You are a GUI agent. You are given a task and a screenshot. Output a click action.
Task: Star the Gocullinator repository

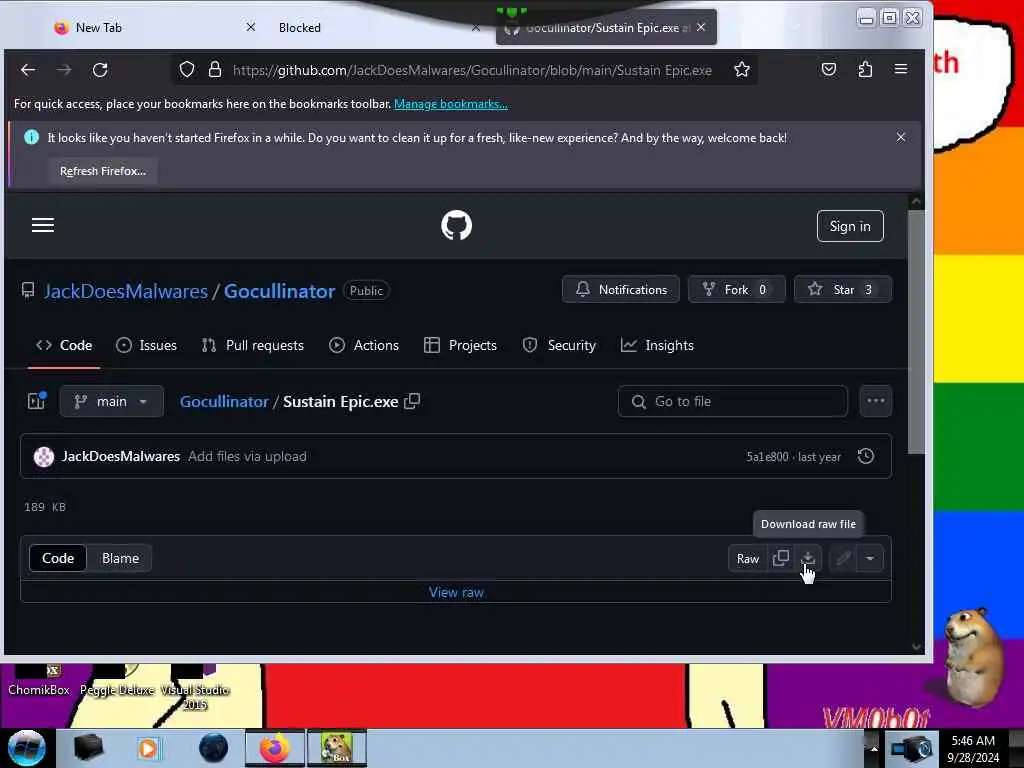[x=842, y=289]
